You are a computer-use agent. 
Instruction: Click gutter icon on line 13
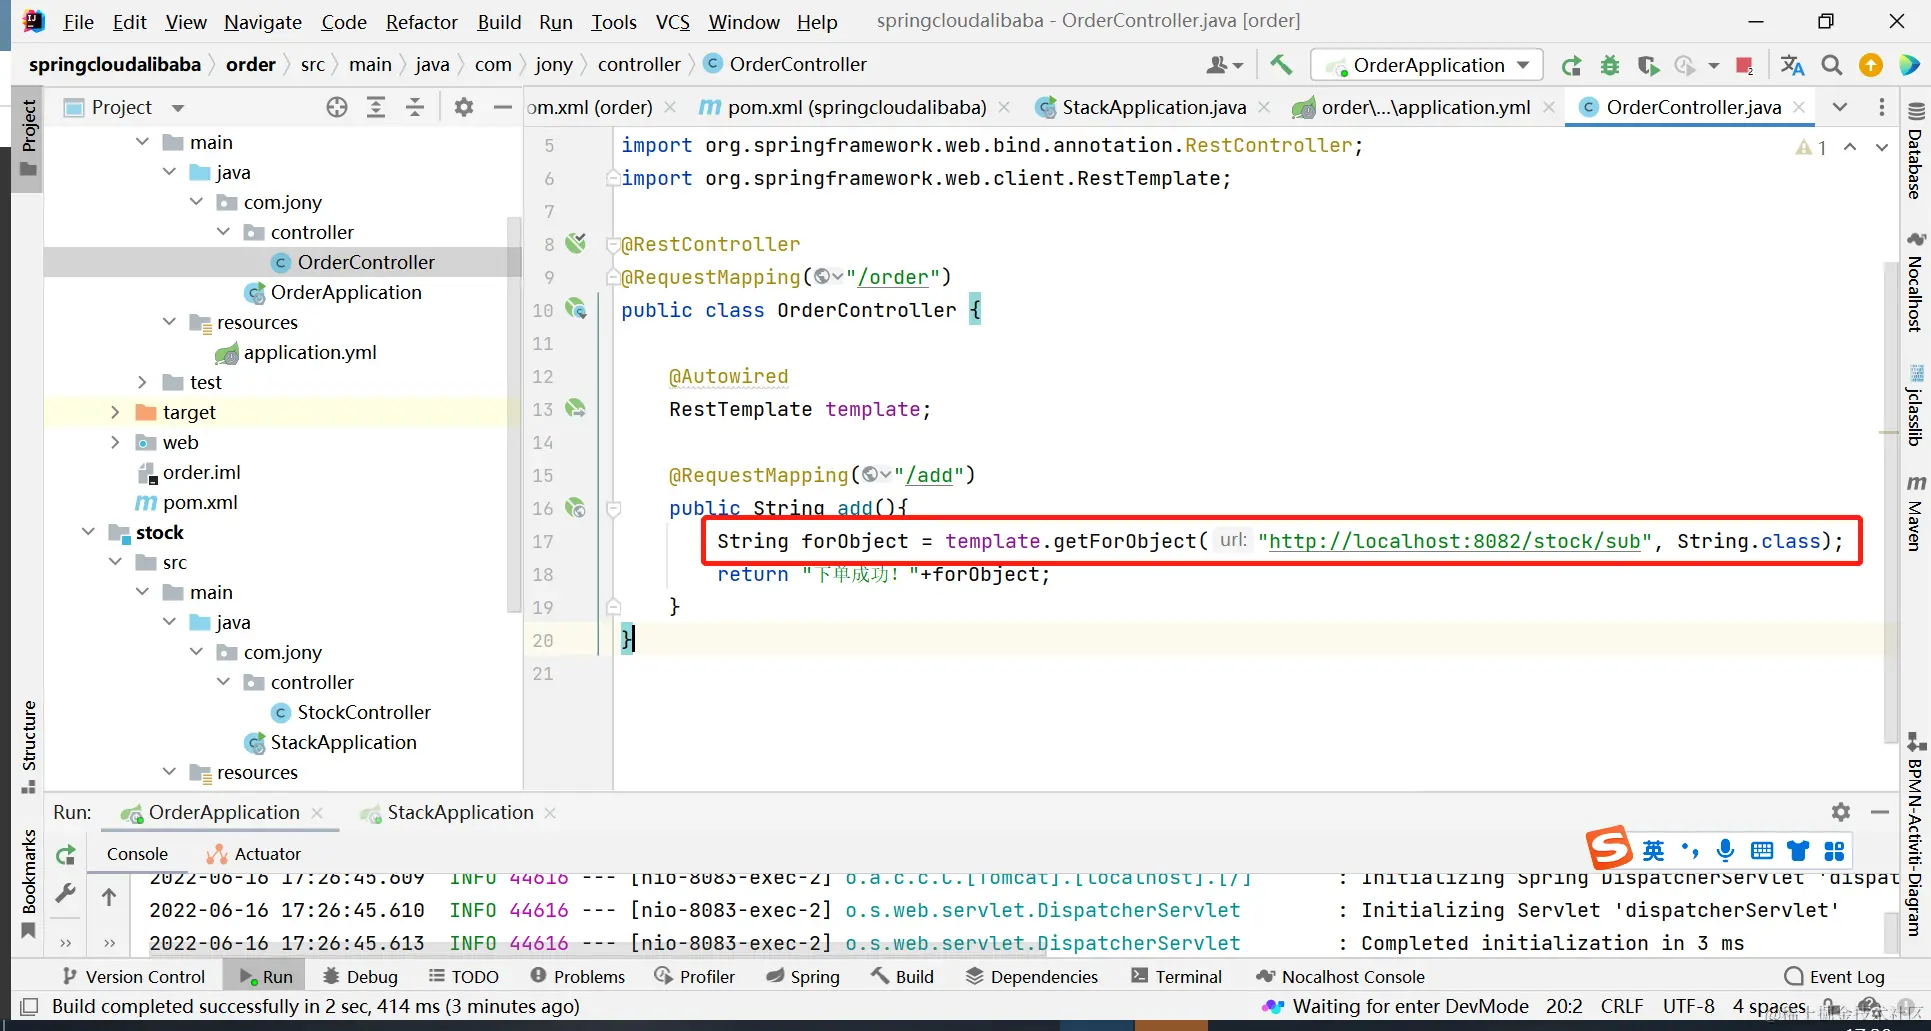click(576, 408)
